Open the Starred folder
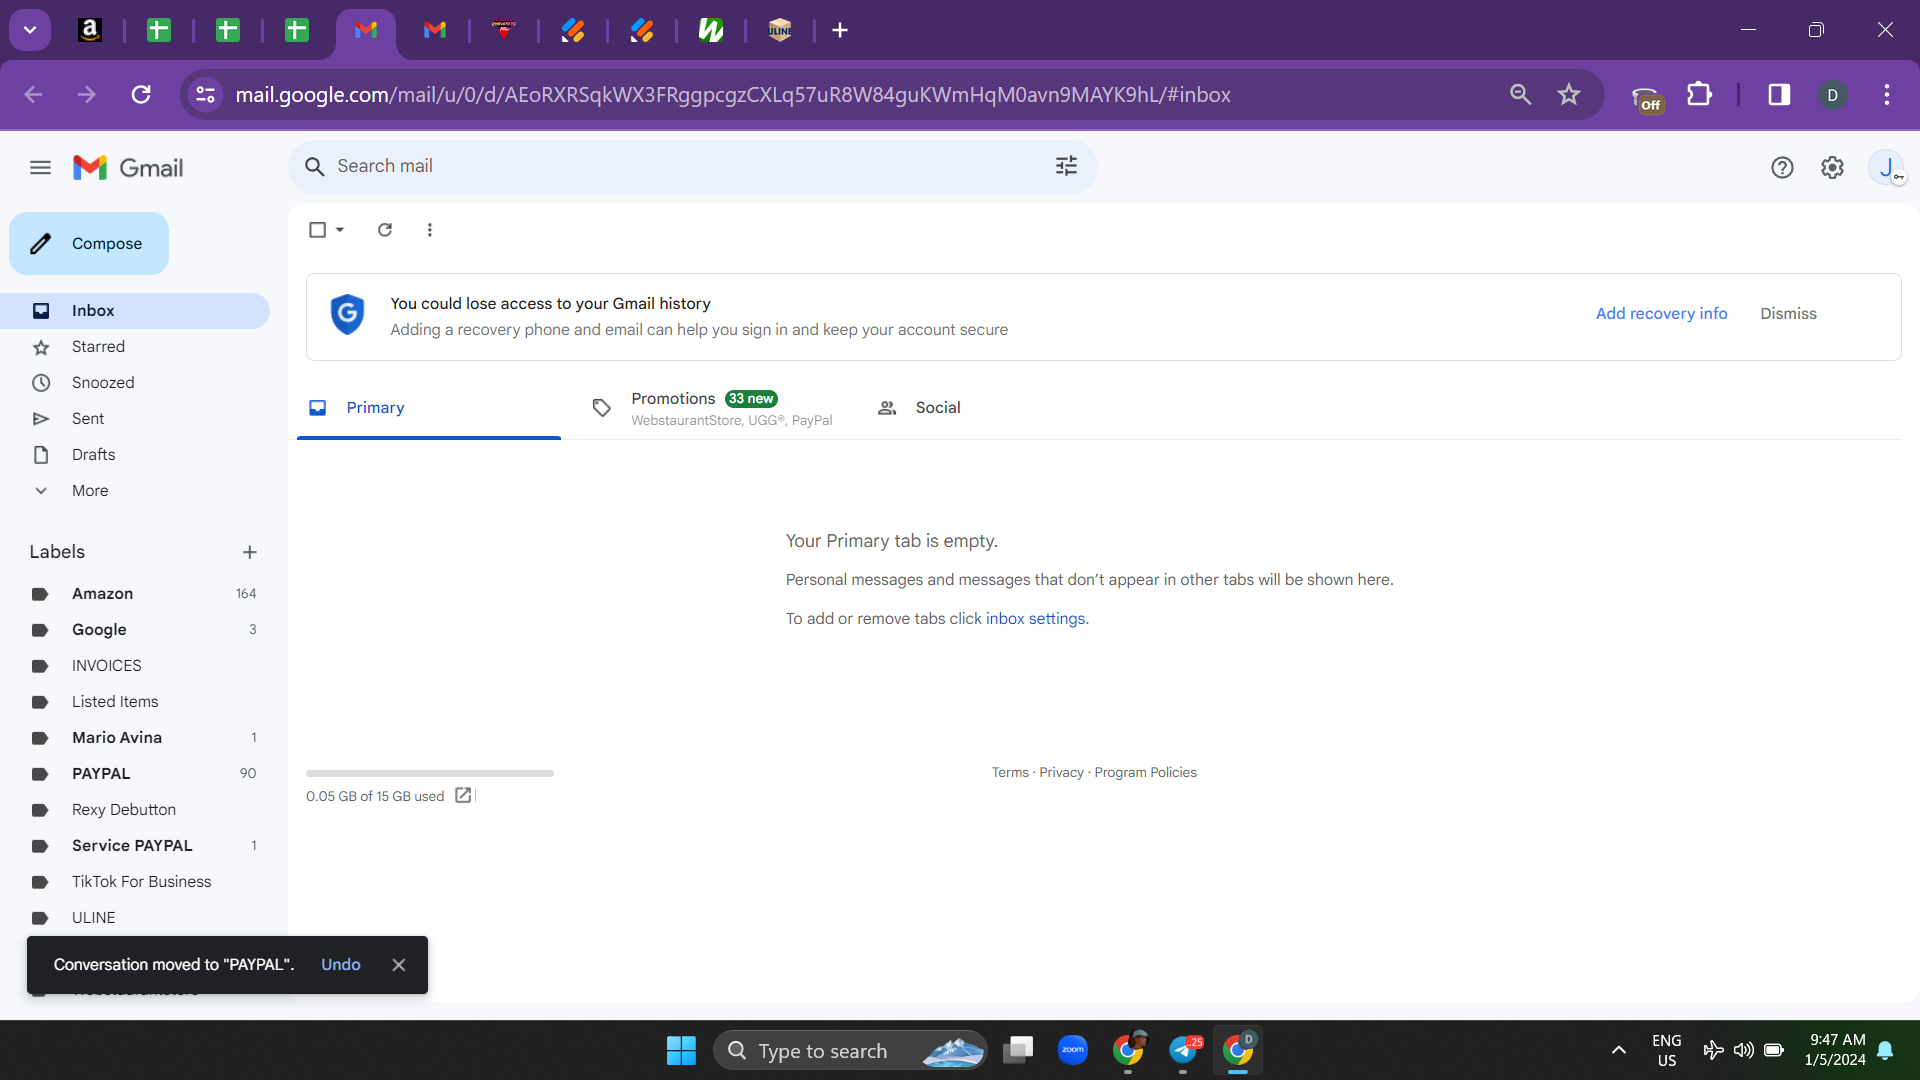 click(98, 346)
